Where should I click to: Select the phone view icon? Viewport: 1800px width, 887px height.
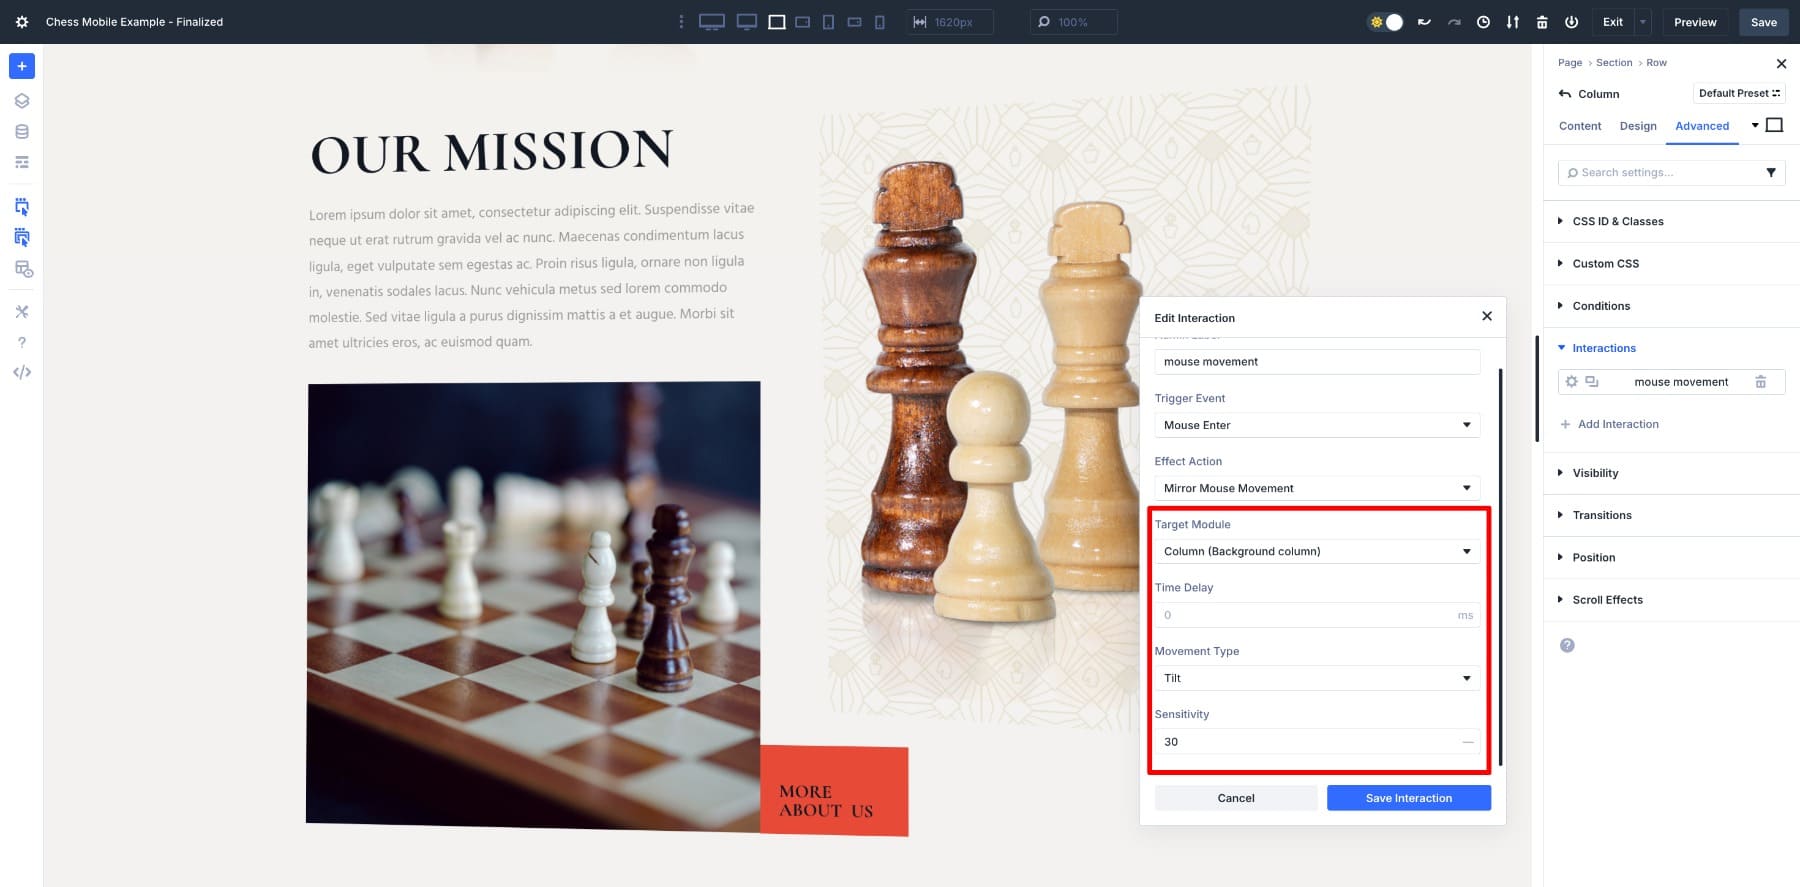coord(879,22)
